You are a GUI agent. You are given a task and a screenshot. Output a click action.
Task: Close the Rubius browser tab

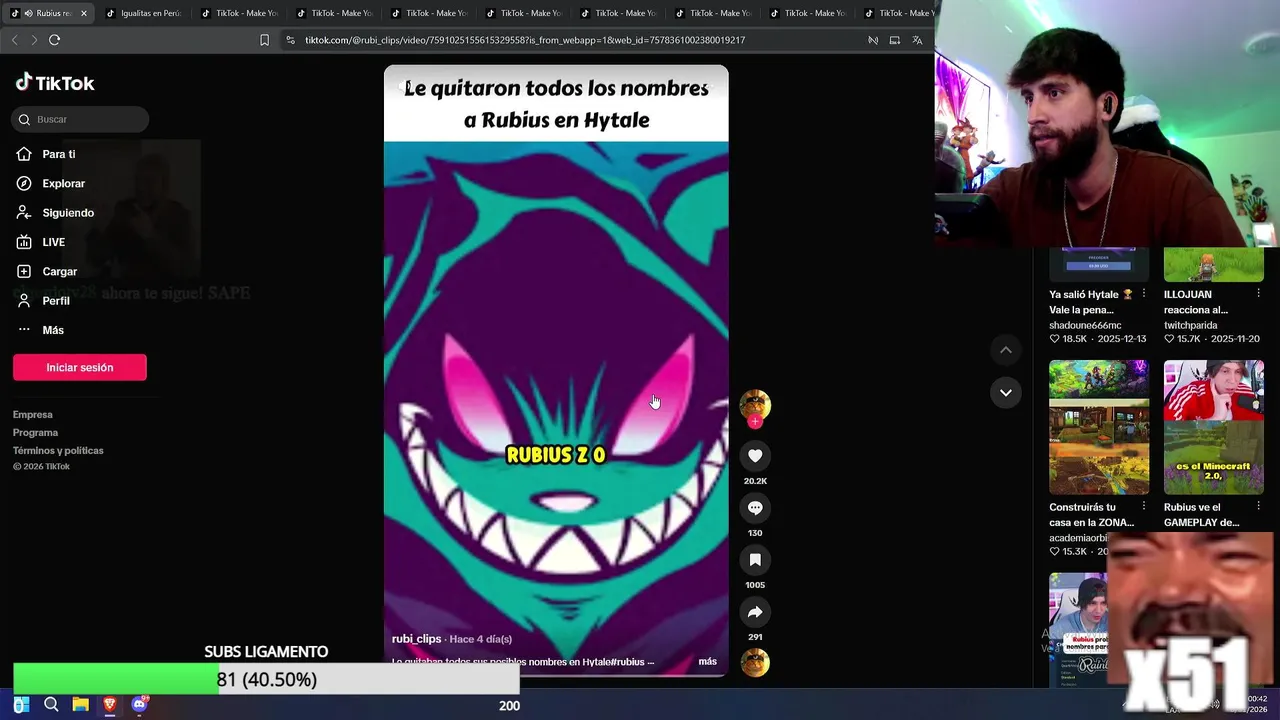[x=84, y=13]
